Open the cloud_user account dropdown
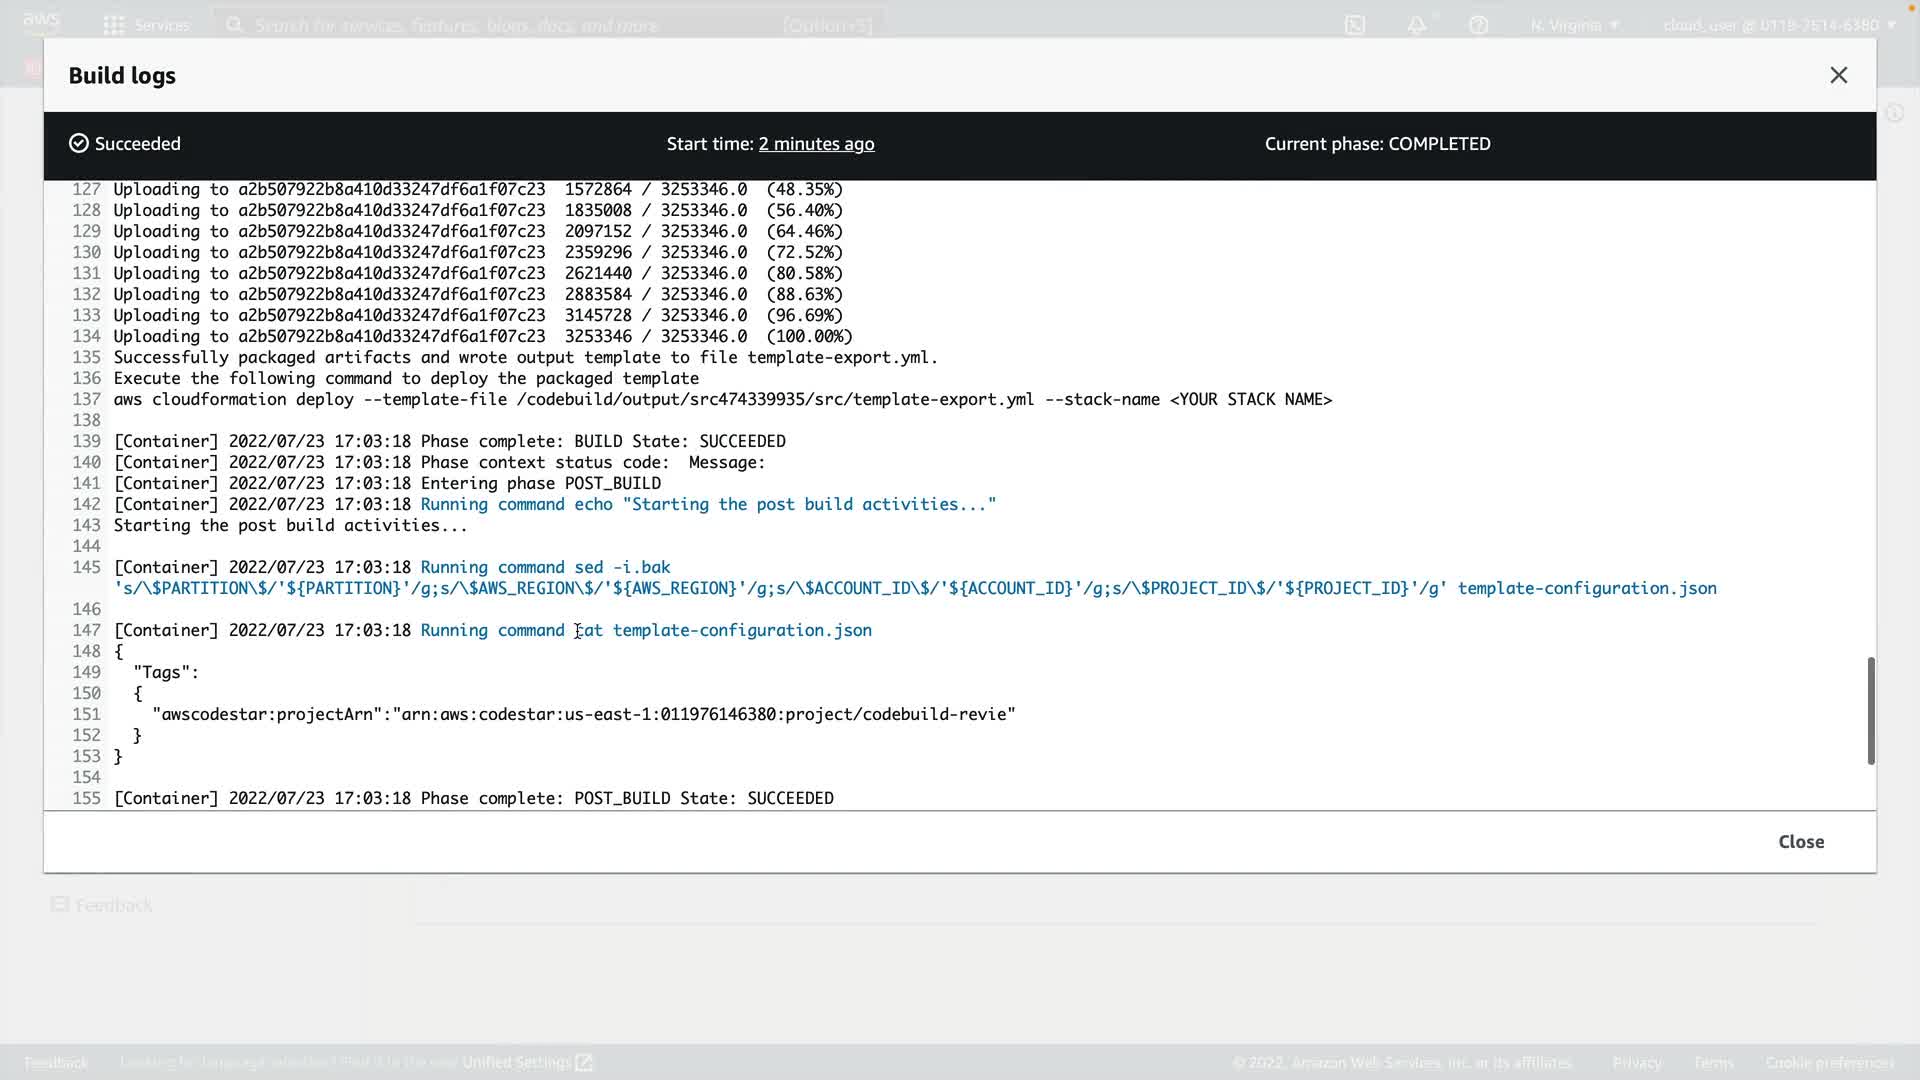1920x1080 pixels. pyautogui.click(x=1779, y=25)
